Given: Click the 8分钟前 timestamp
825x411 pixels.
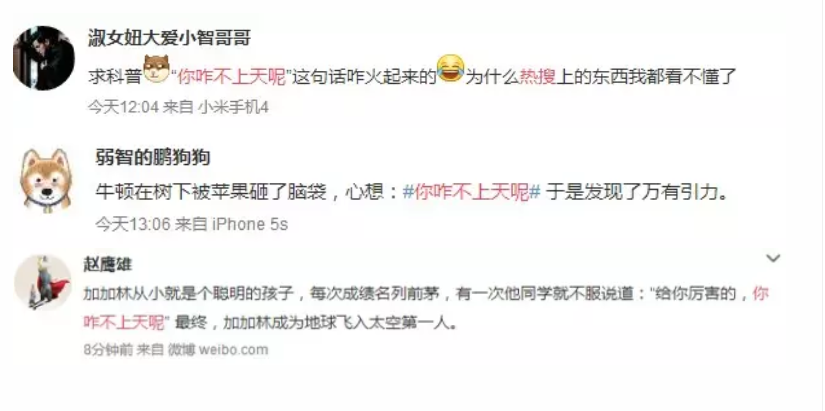Looking at the screenshot, I should coord(108,349).
